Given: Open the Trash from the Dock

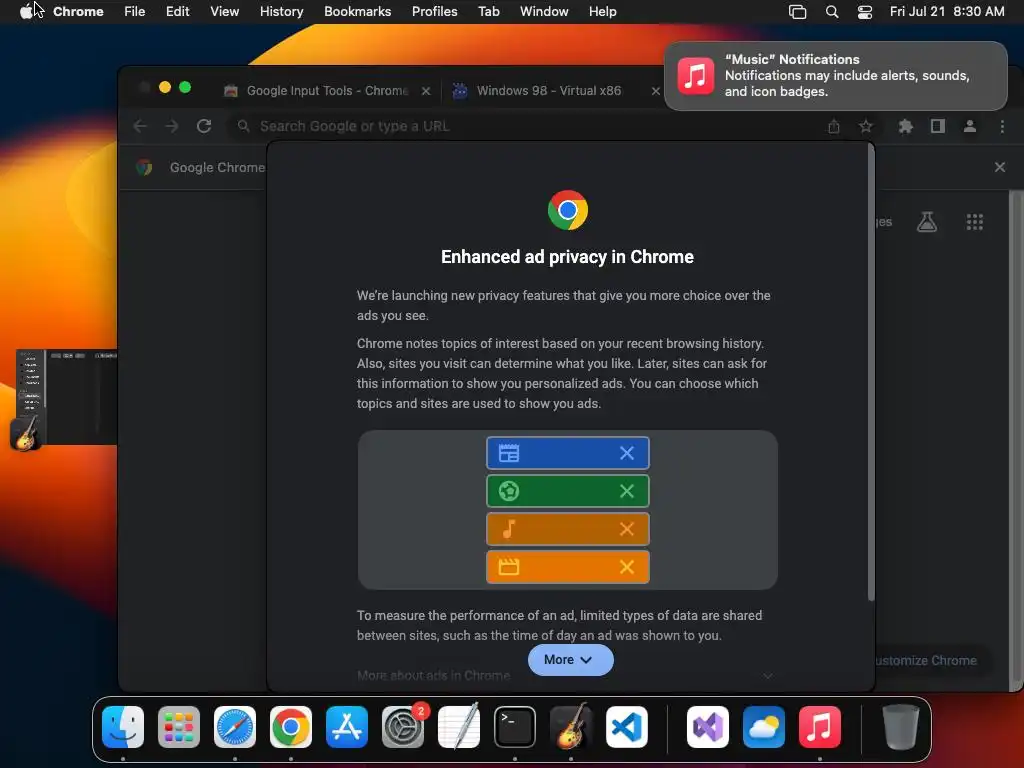Looking at the screenshot, I should 901,727.
